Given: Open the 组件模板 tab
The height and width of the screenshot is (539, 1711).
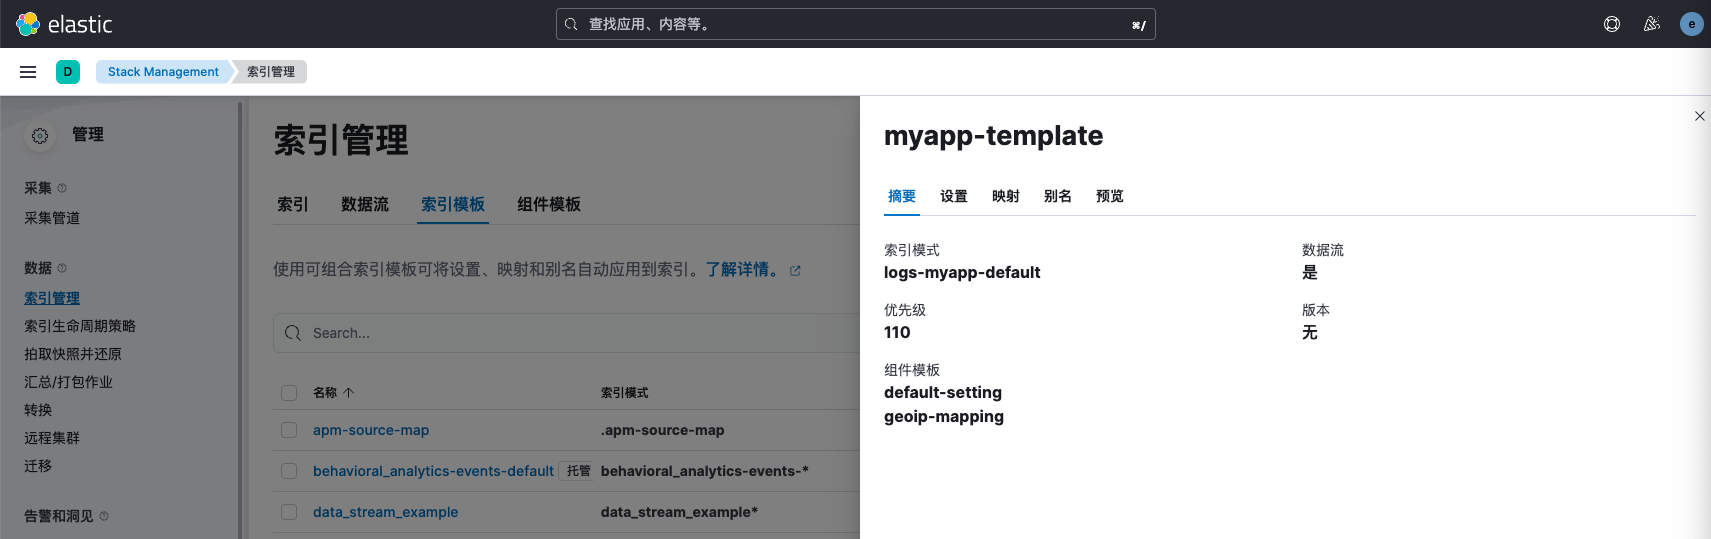Looking at the screenshot, I should [549, 204].
